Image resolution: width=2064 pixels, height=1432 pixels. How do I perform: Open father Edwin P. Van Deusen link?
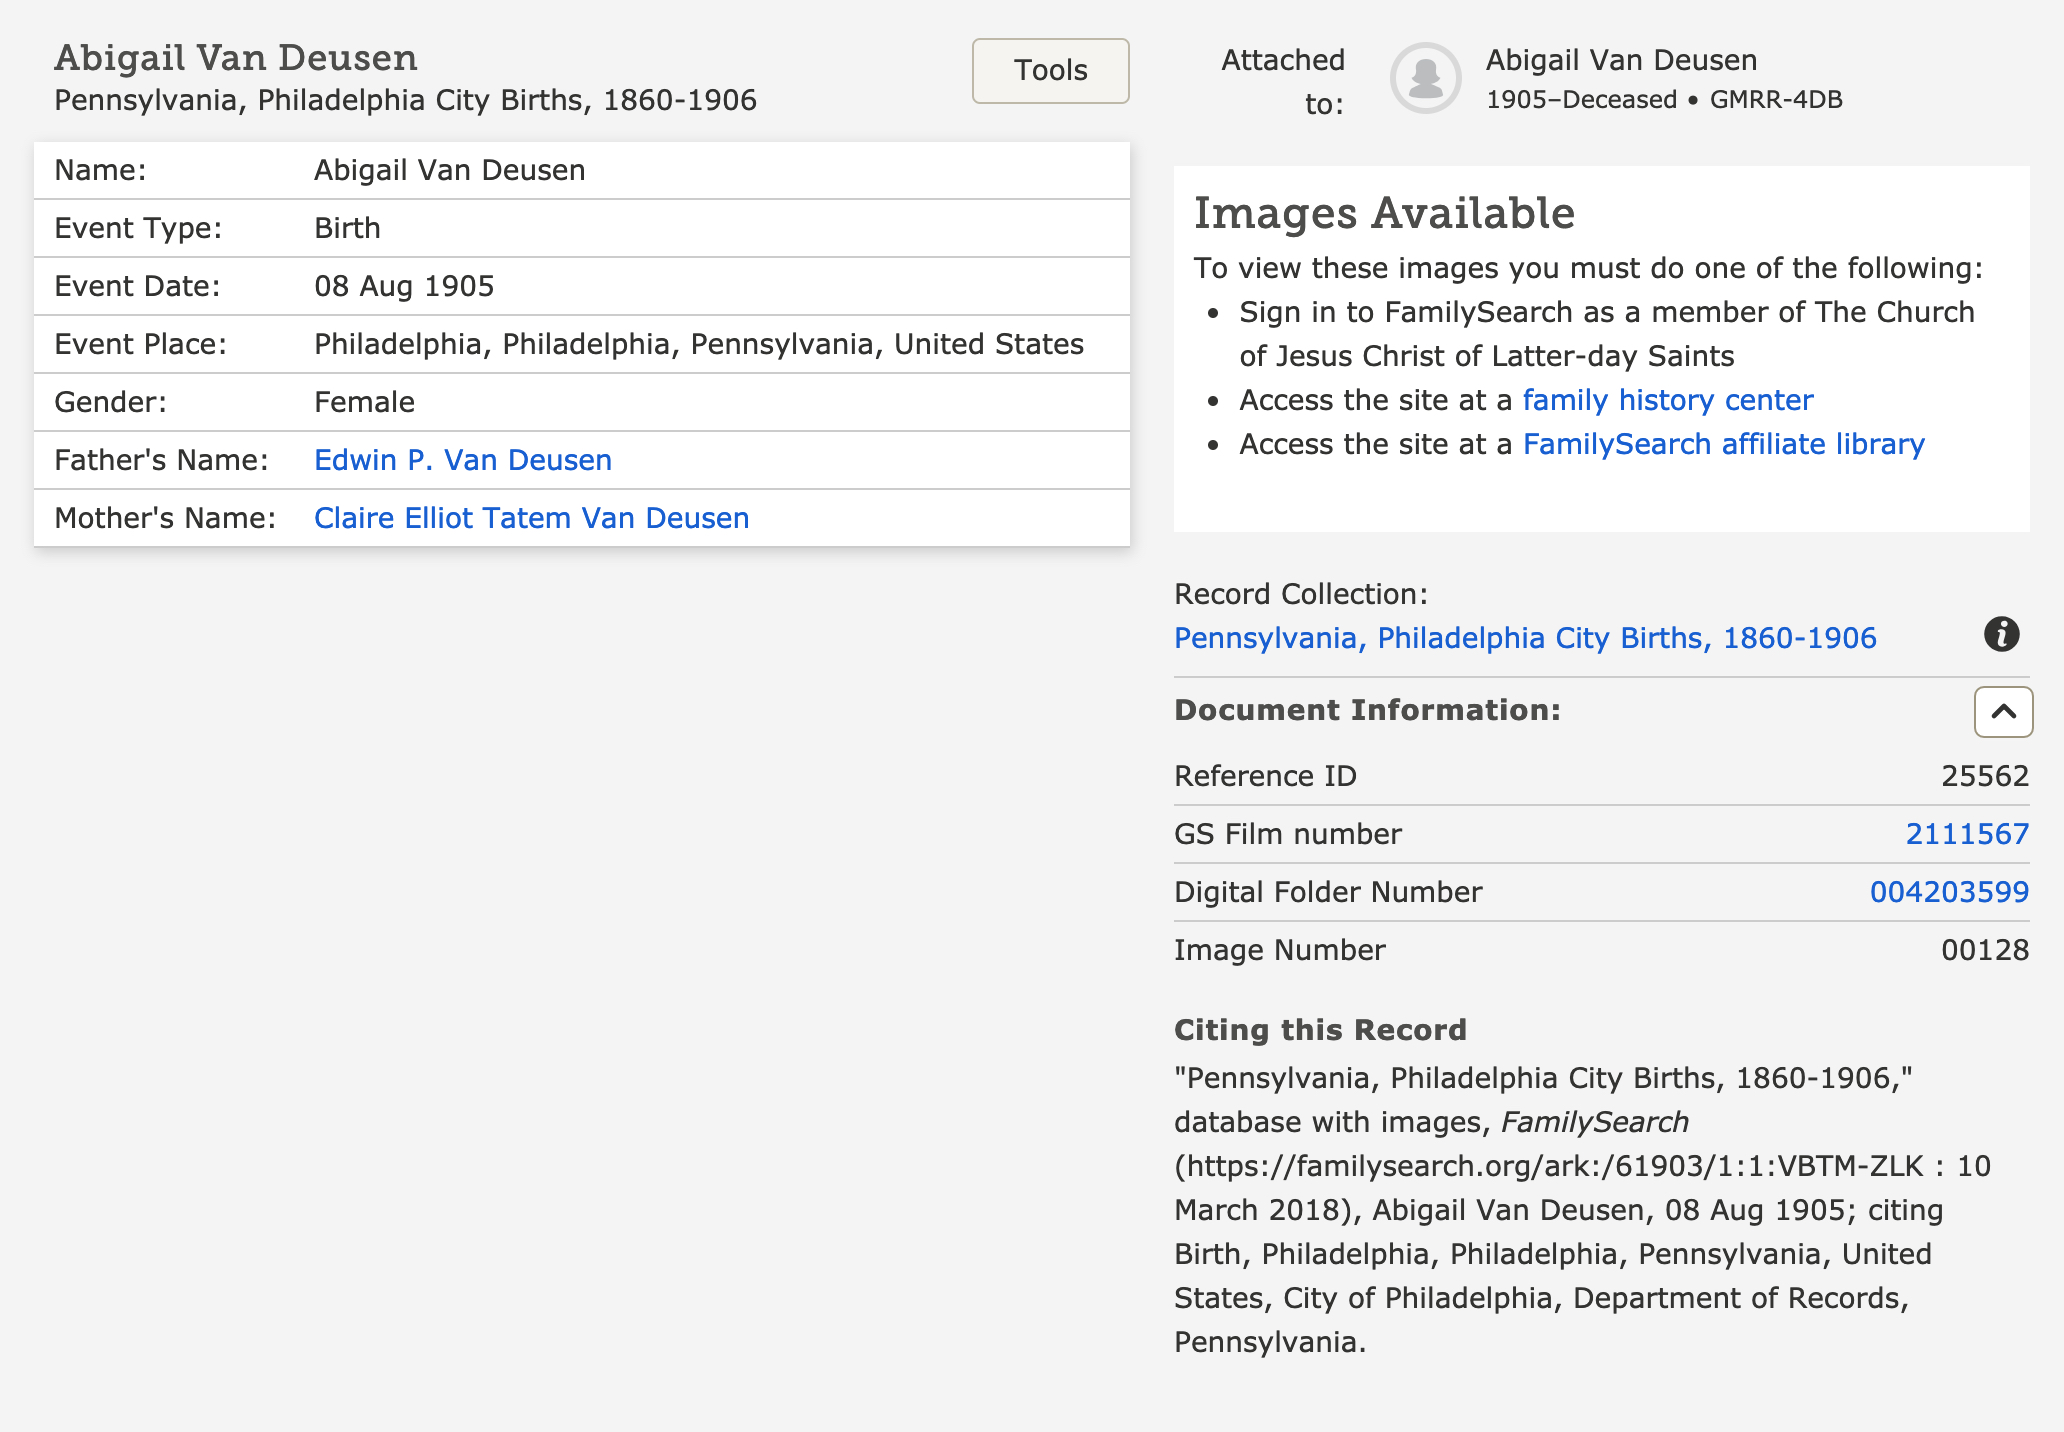(462, 460)
